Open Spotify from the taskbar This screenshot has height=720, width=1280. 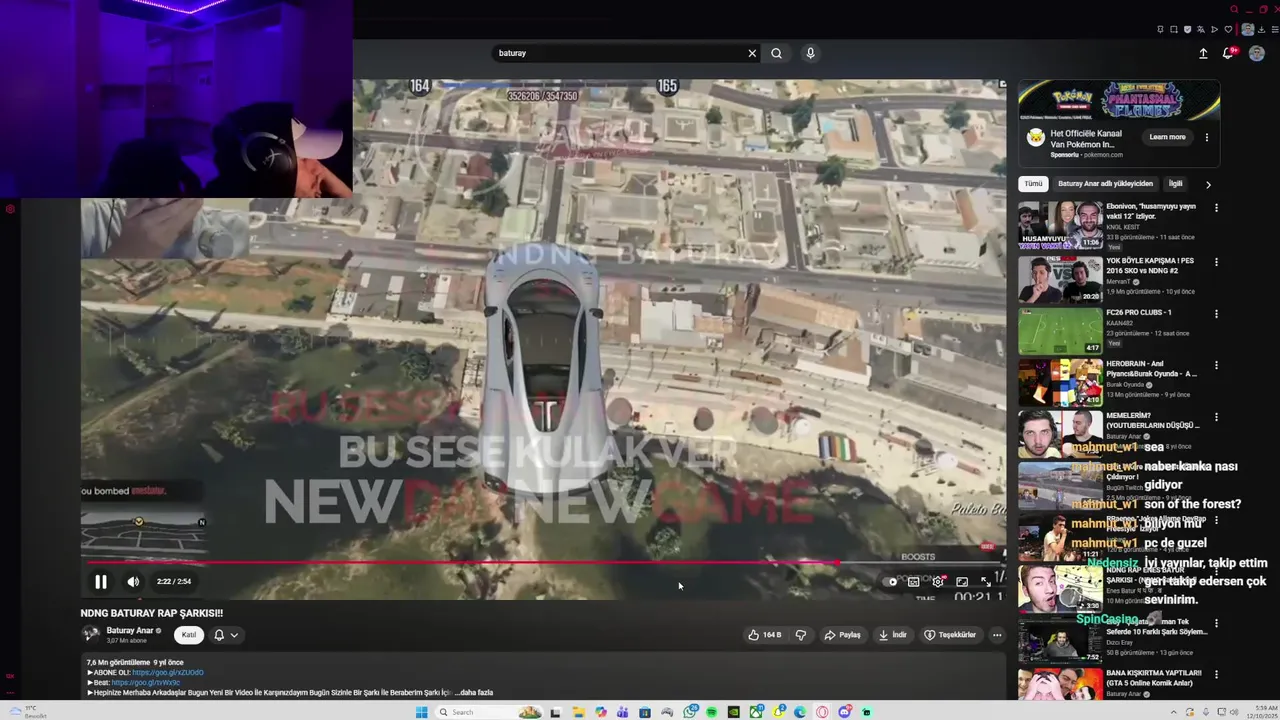(711, 712)
